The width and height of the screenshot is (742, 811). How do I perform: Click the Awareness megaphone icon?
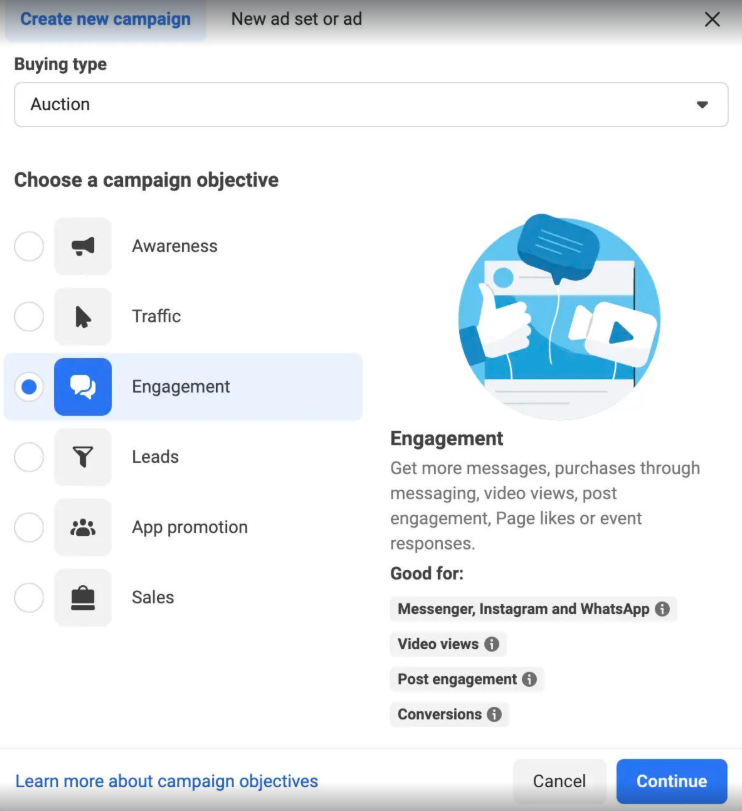83,246
